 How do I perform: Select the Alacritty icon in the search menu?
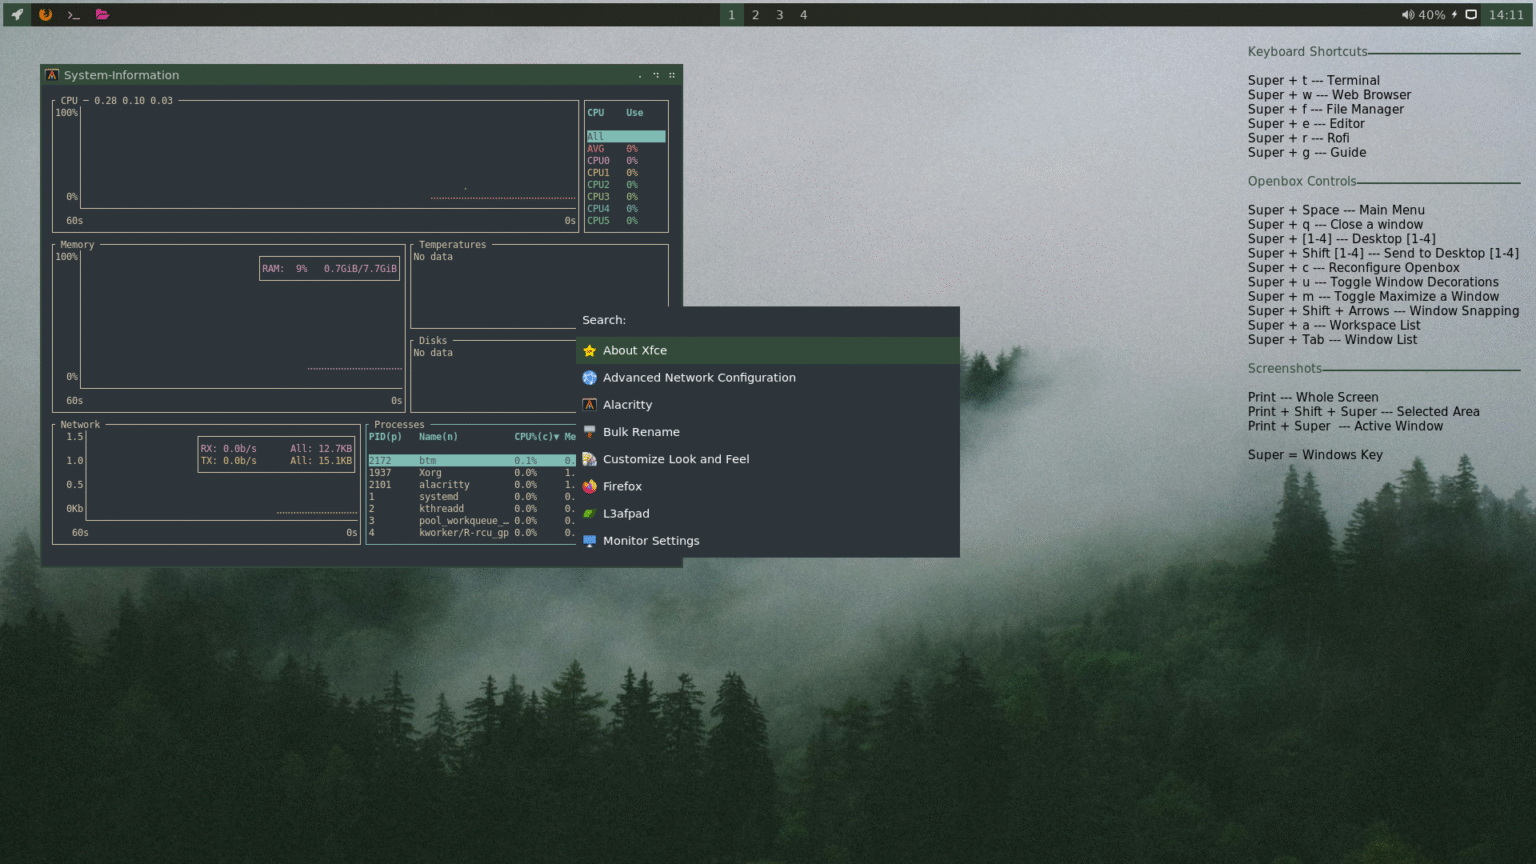click(x=590, y=404)
